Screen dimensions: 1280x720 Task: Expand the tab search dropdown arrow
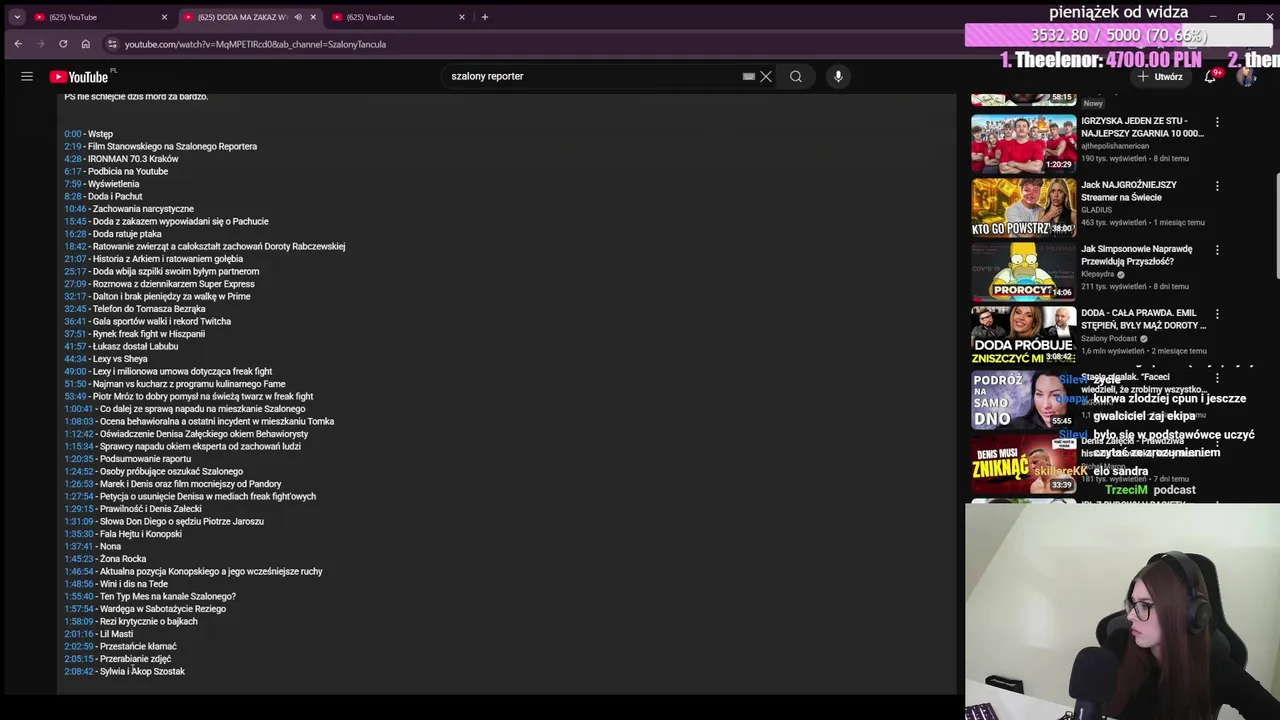point(17,17)
